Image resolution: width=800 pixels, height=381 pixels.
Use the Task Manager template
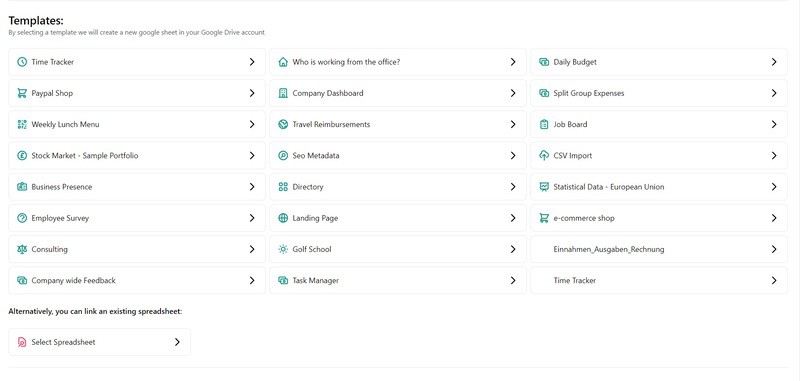coord(398,281)
